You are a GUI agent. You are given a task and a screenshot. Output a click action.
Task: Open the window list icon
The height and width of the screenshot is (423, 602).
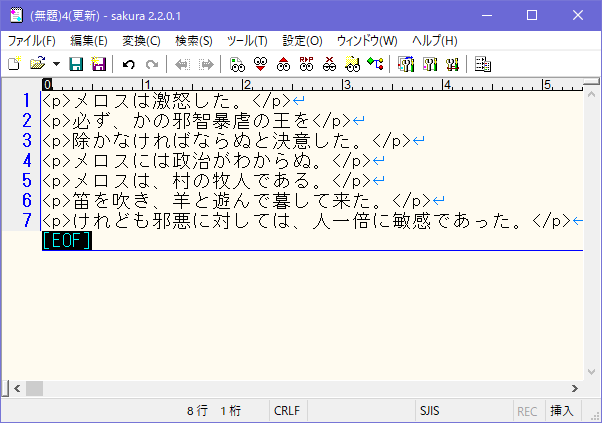coord(483,64)
